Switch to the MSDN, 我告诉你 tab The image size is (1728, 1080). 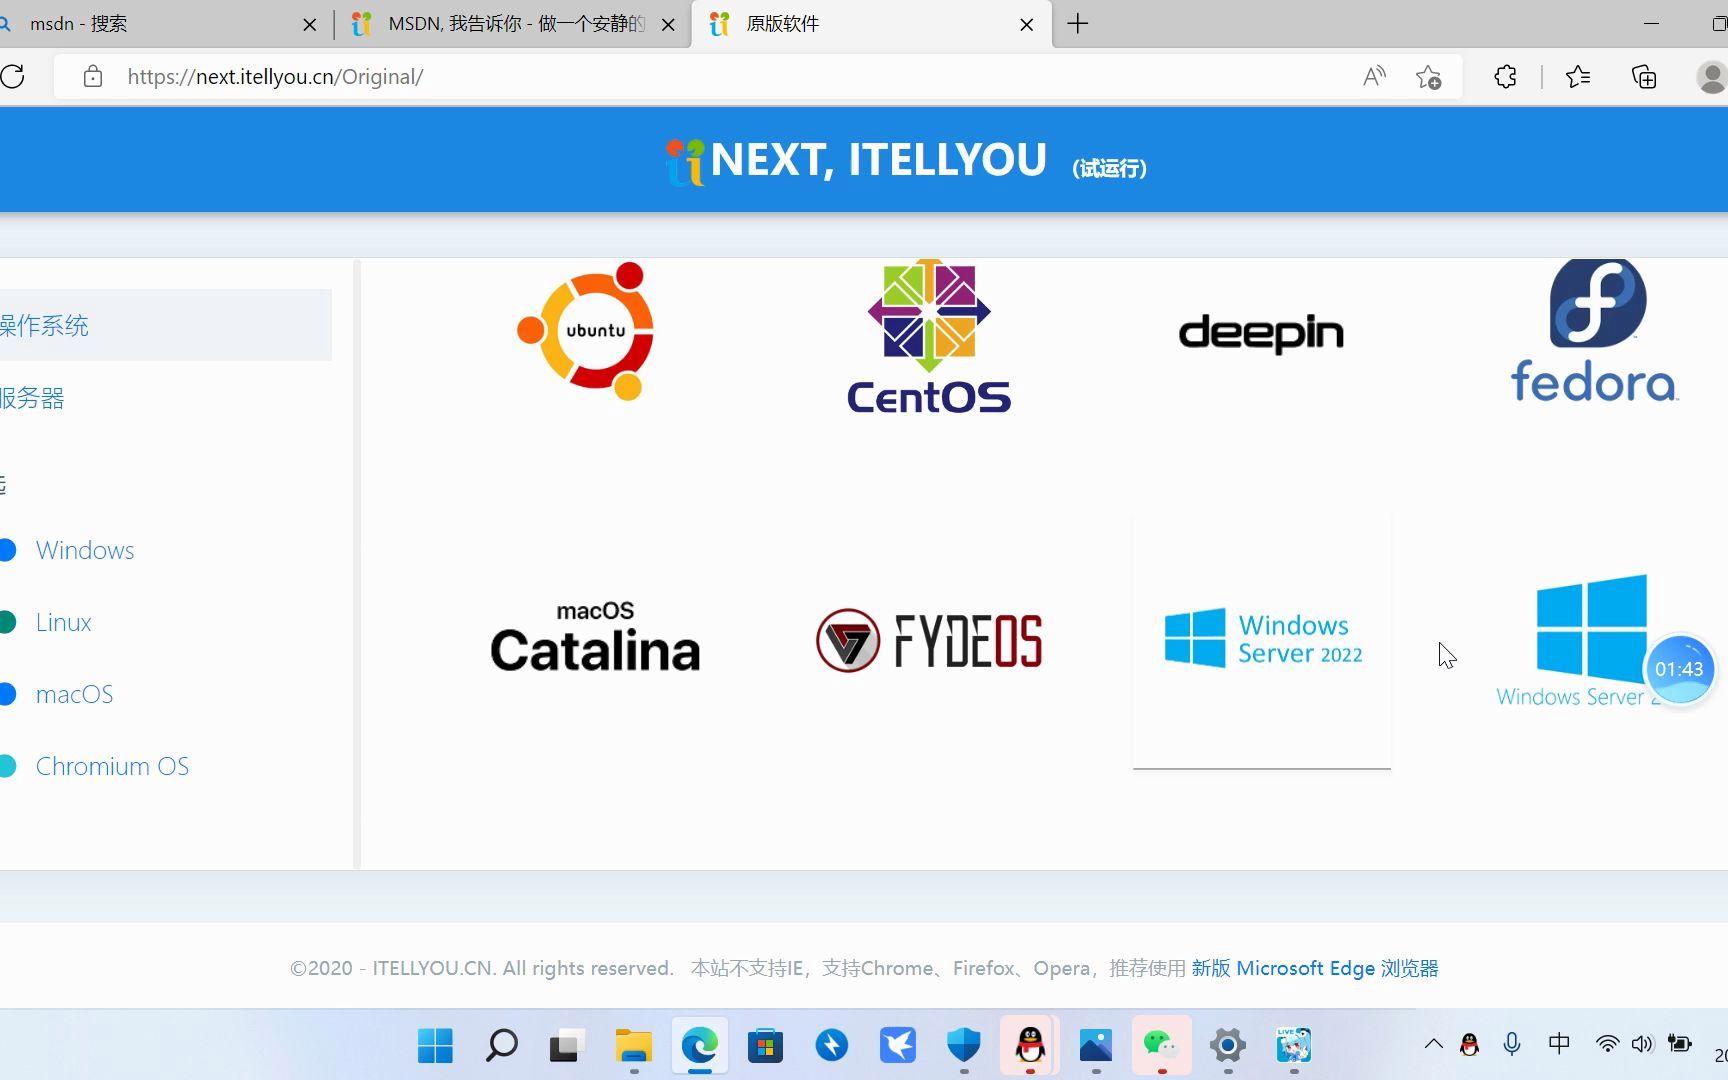[510, 24]
